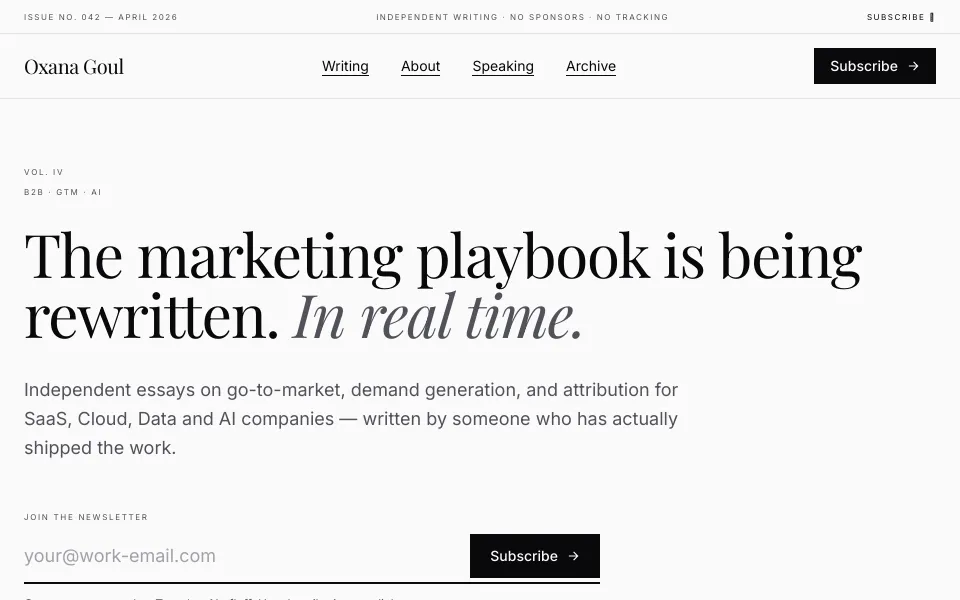Go to the About page

421,66
